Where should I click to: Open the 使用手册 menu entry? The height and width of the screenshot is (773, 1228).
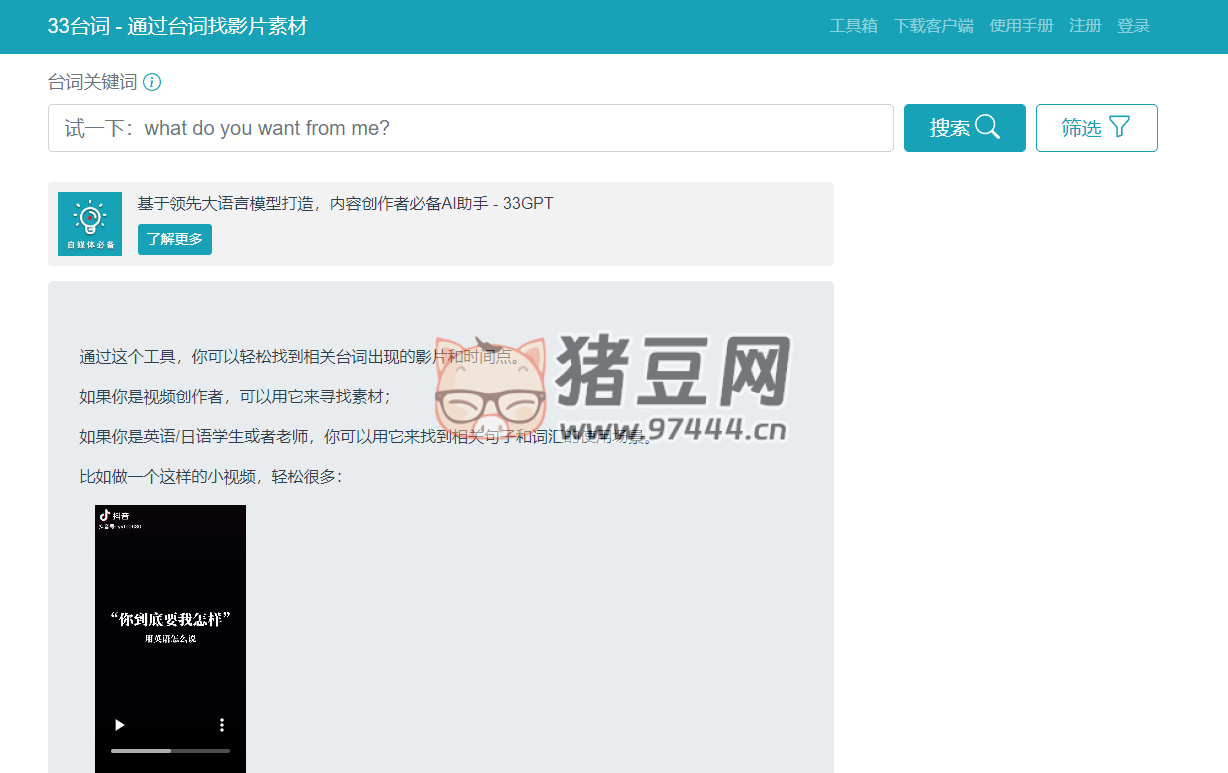(x=1021, y=25)
